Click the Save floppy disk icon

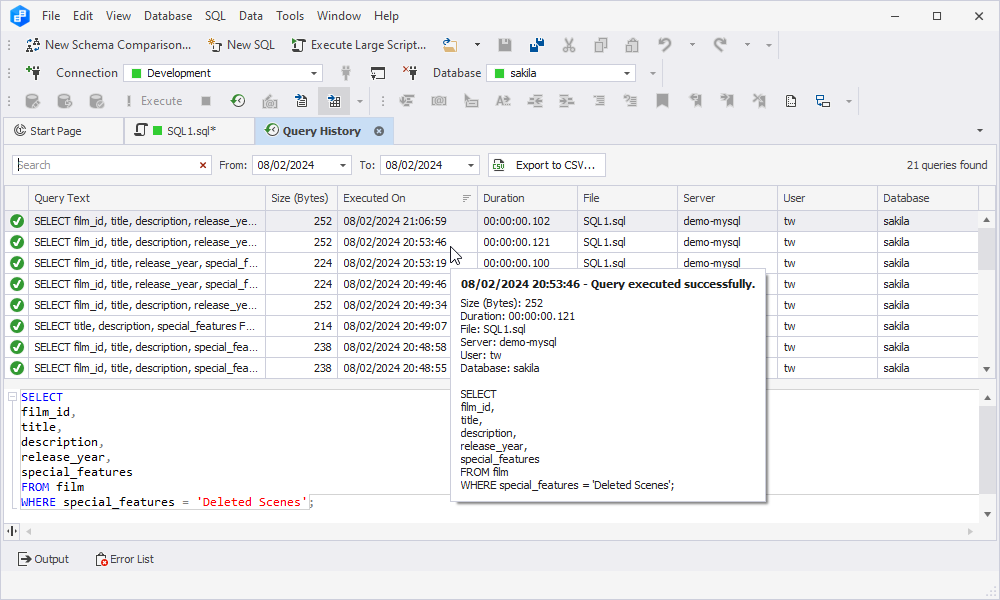(505, 45)
